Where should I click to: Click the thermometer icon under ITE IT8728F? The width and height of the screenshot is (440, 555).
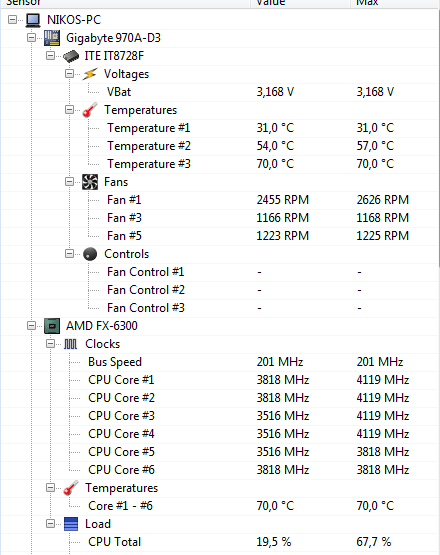(x=90, y=110)
